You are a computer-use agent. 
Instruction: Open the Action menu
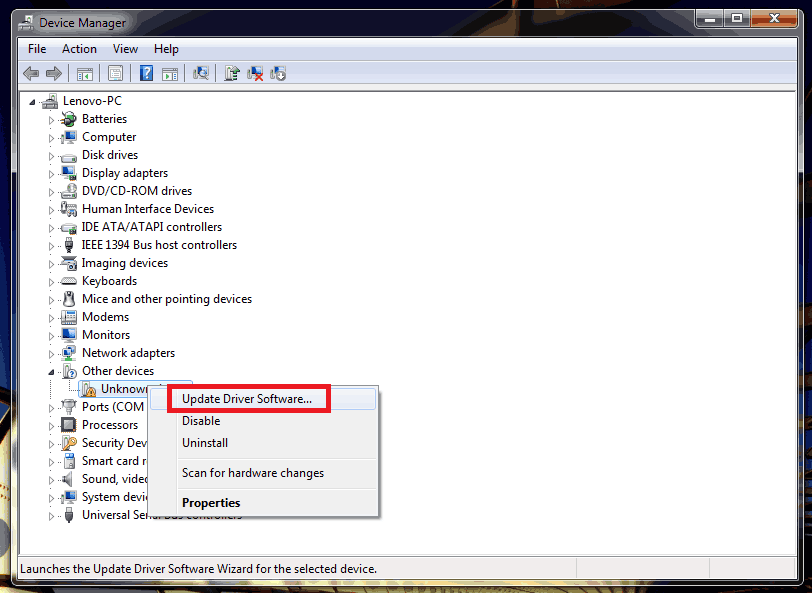tap(79, 48)
